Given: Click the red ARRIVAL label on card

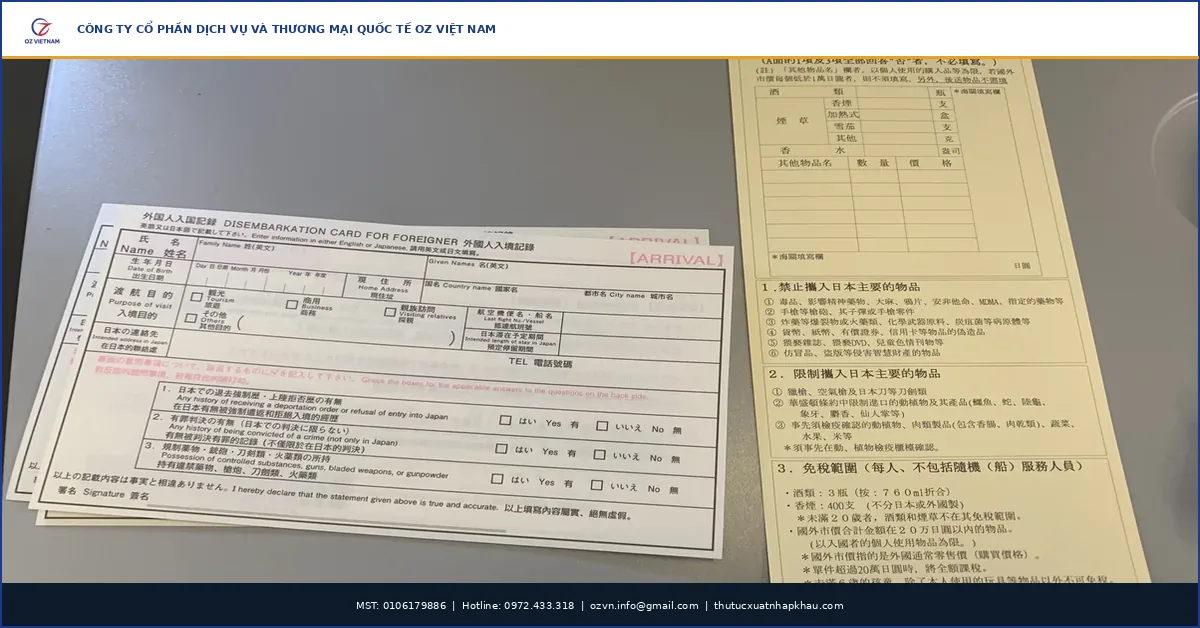Looking at the screenshot, I should (676, 259).
